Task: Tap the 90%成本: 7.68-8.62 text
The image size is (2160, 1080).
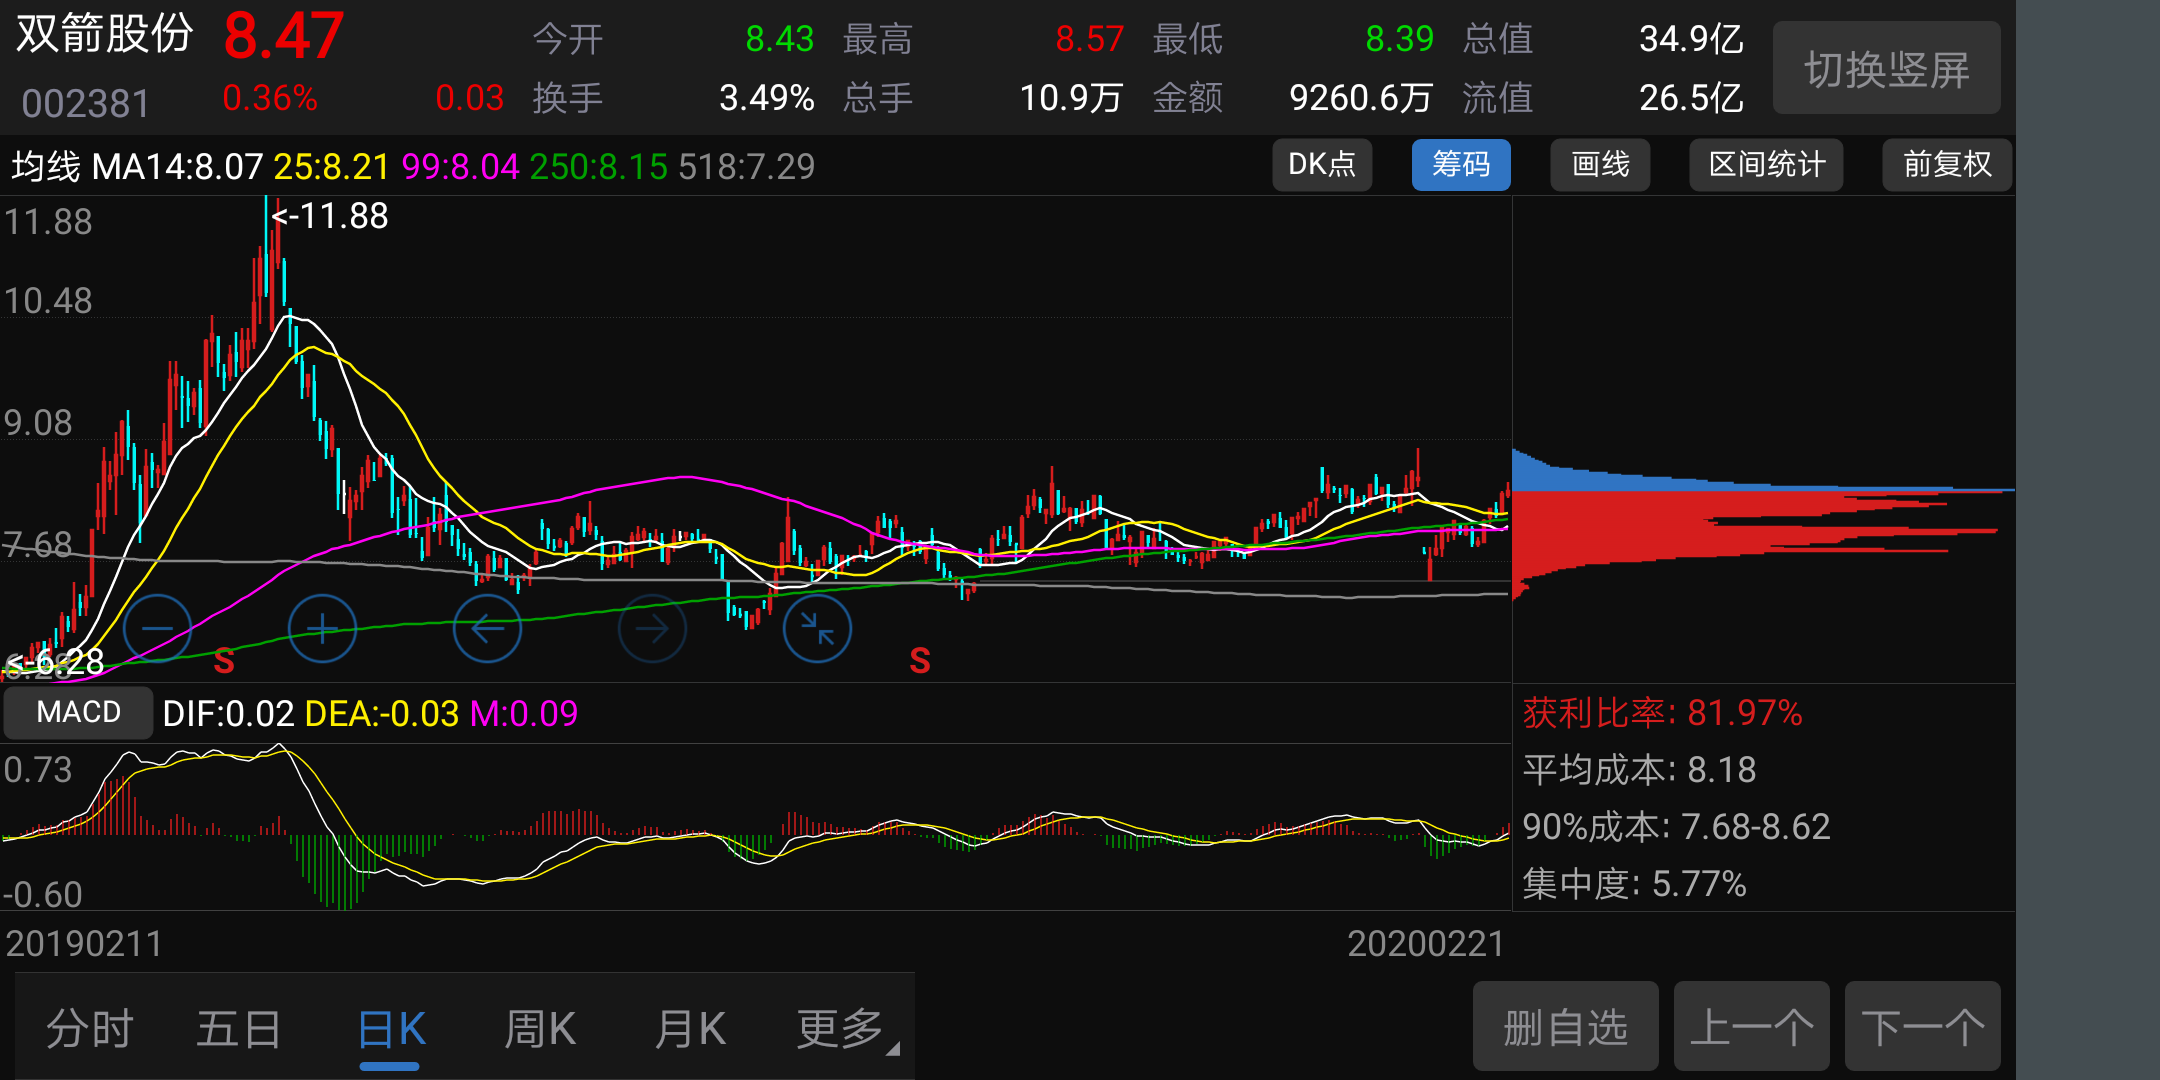Action: click(1676, 826)
